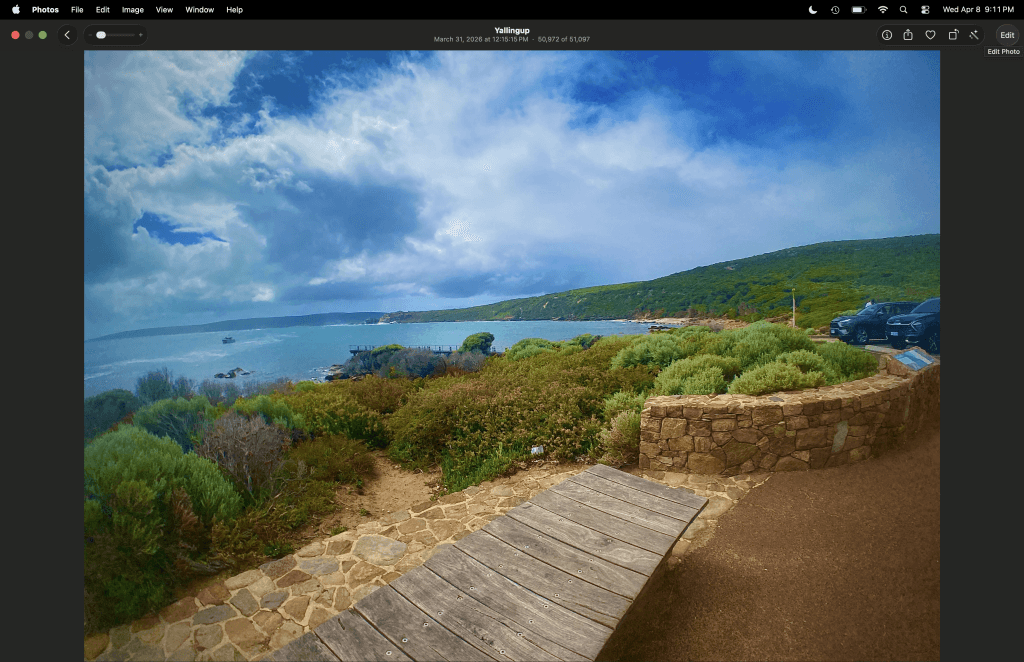Click the displayed Yallingup photo

click(x=512, y=350)
